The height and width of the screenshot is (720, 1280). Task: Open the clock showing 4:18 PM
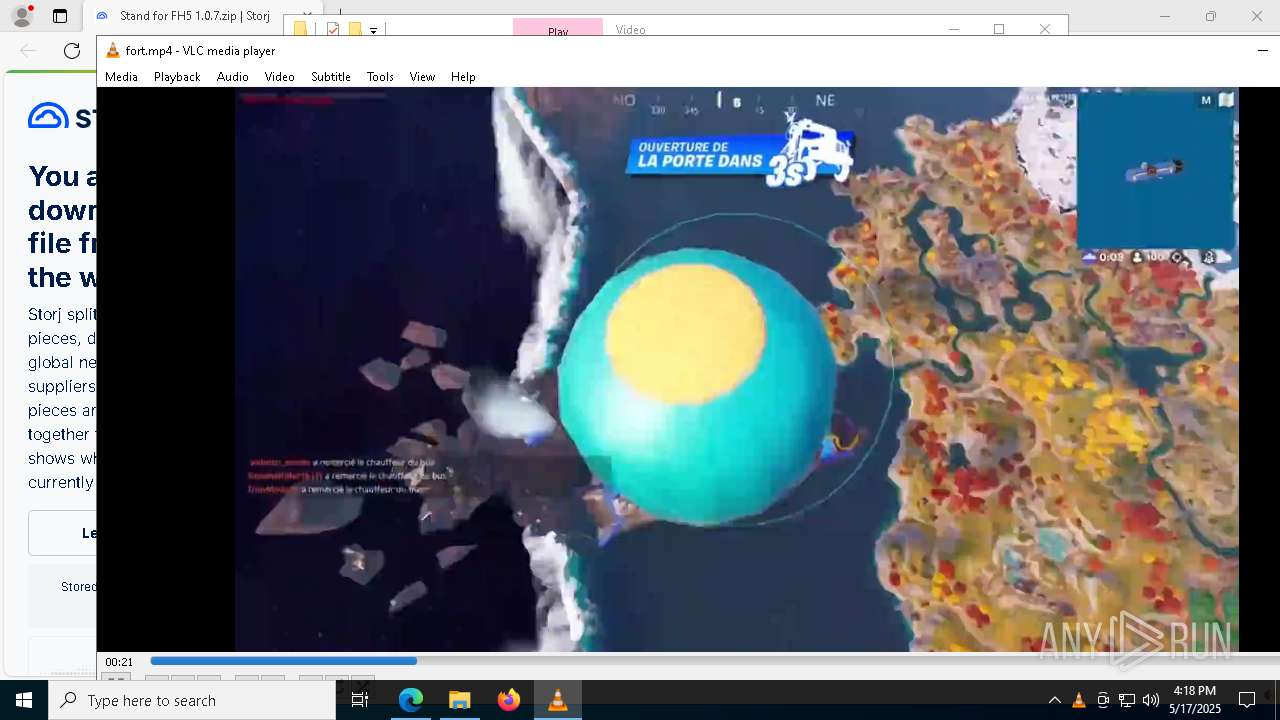1195,700
